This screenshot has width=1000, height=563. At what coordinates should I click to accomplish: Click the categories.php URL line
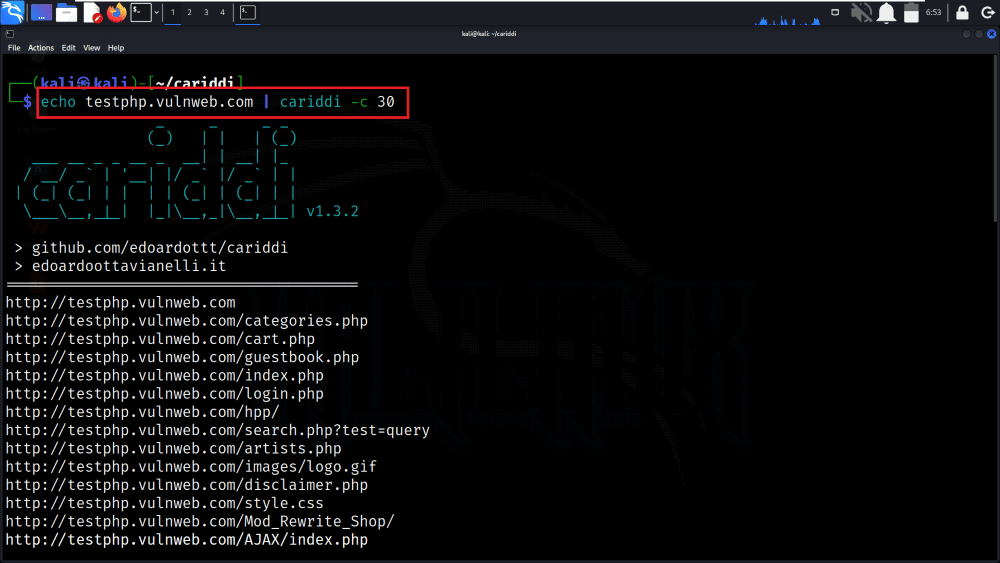[x=186, y=321]
